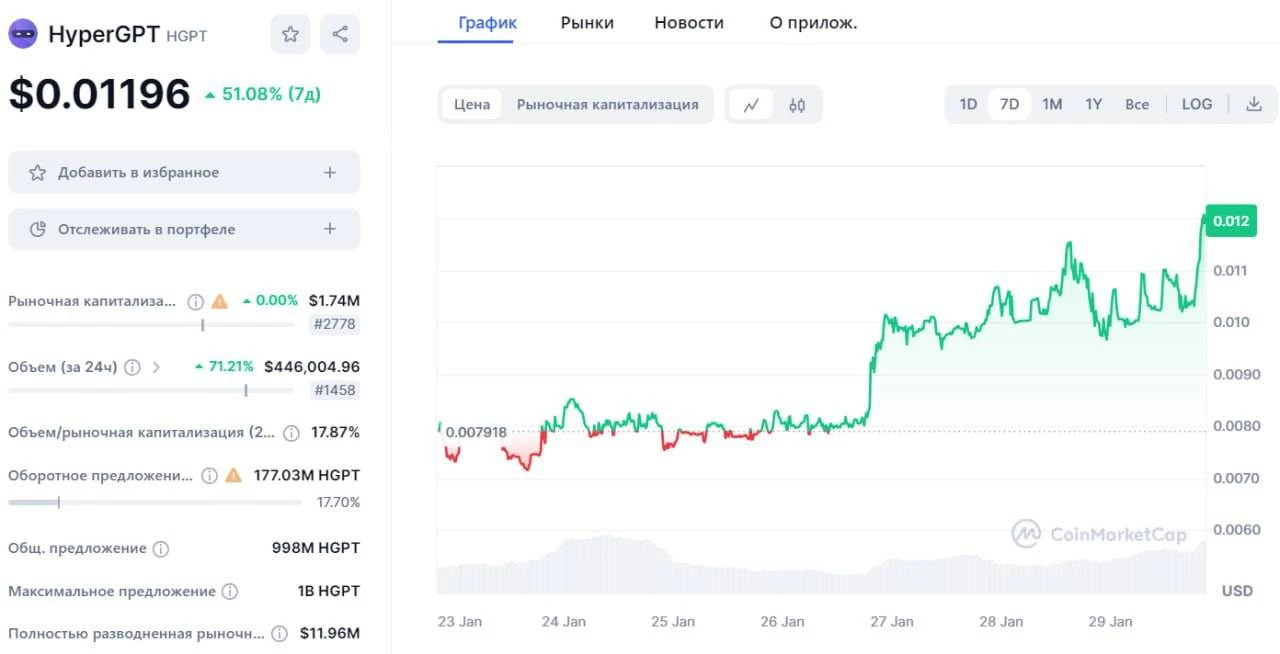Viewport: 1280px width, 654px height.
Task: Expand the Объем (за 24ч) chevron
Action: pyautogui.click(x=156, y=367)
